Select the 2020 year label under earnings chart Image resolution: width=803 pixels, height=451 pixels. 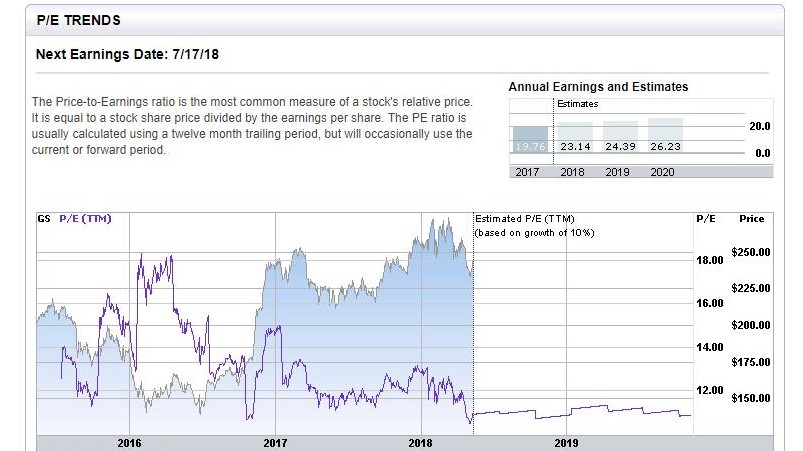click(664, 172)
